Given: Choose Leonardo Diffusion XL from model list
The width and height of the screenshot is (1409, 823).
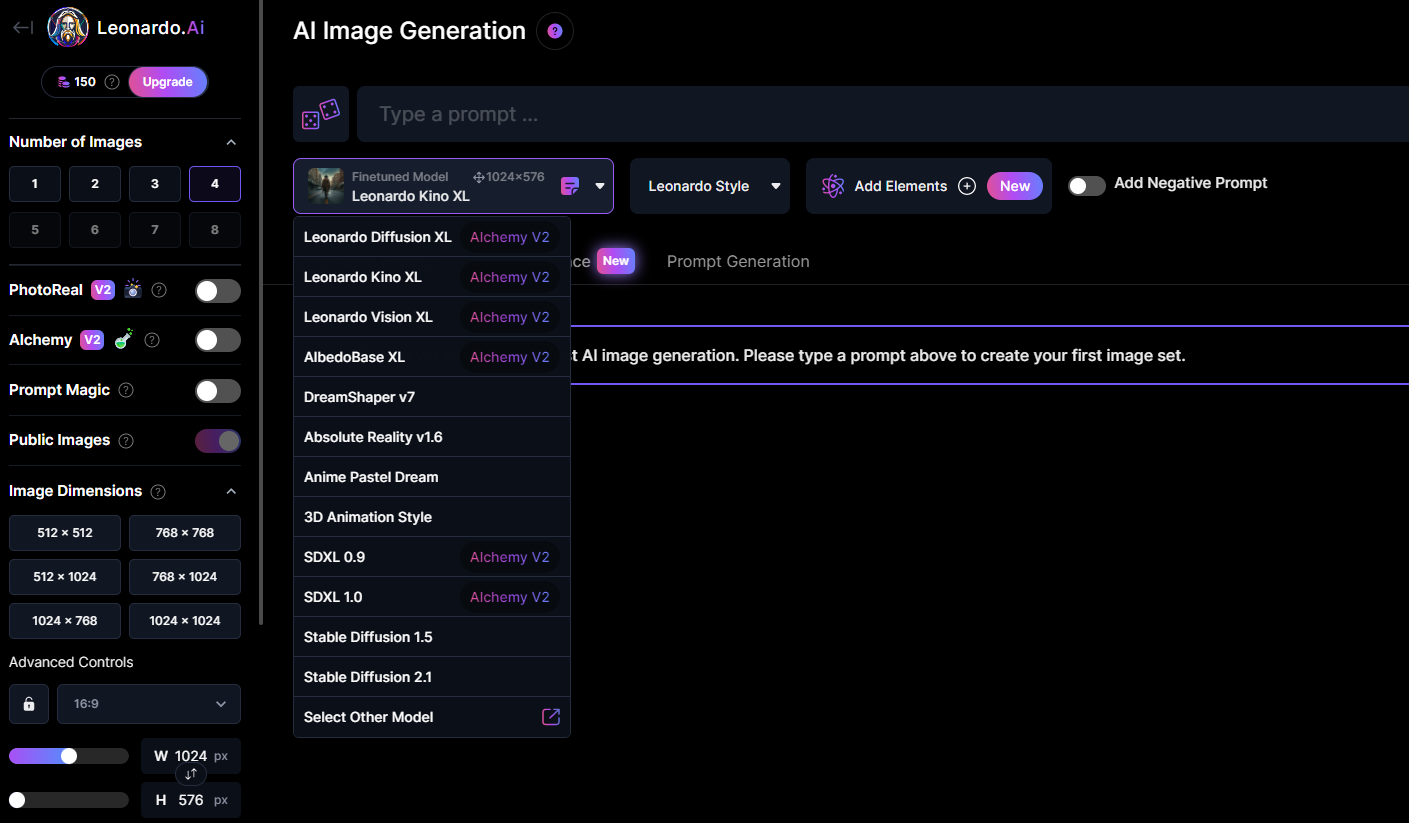Looking at the screenshot, I should 432,237.
